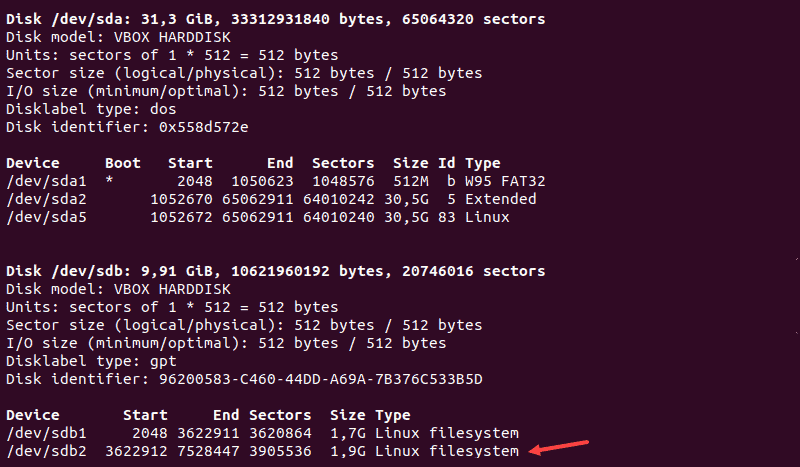Screen dimensions: 800x467
Task: Click the Extended partition type text
Action: click(x=501, y=199)
